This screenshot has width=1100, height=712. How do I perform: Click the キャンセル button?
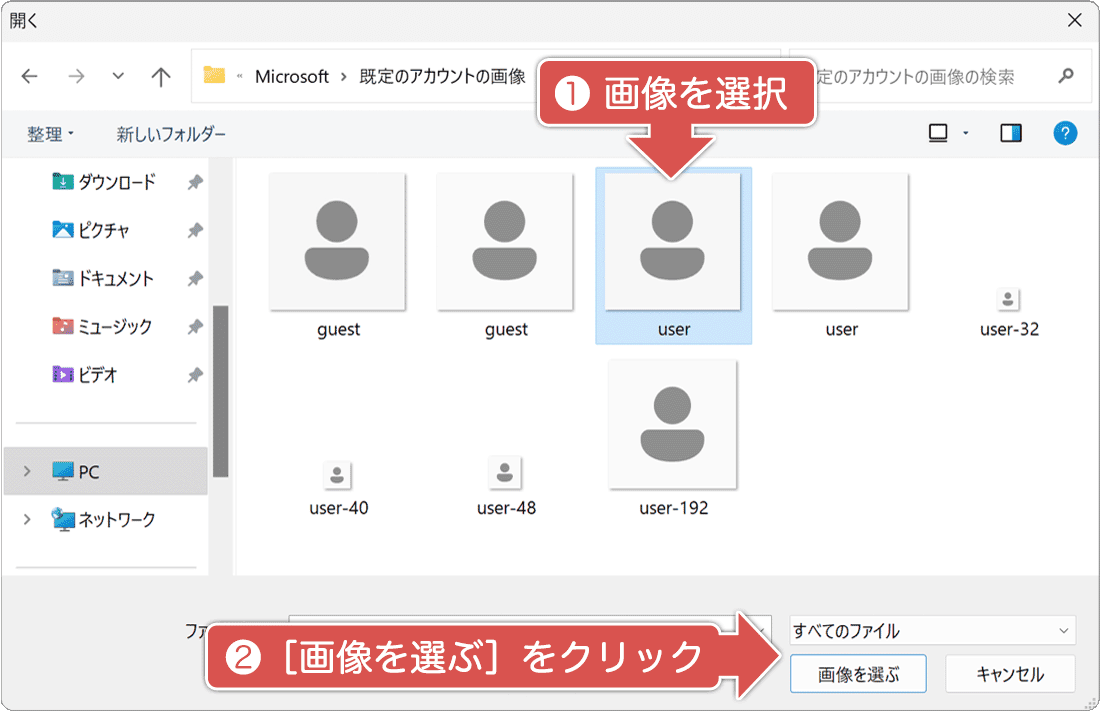point(1010,673)
